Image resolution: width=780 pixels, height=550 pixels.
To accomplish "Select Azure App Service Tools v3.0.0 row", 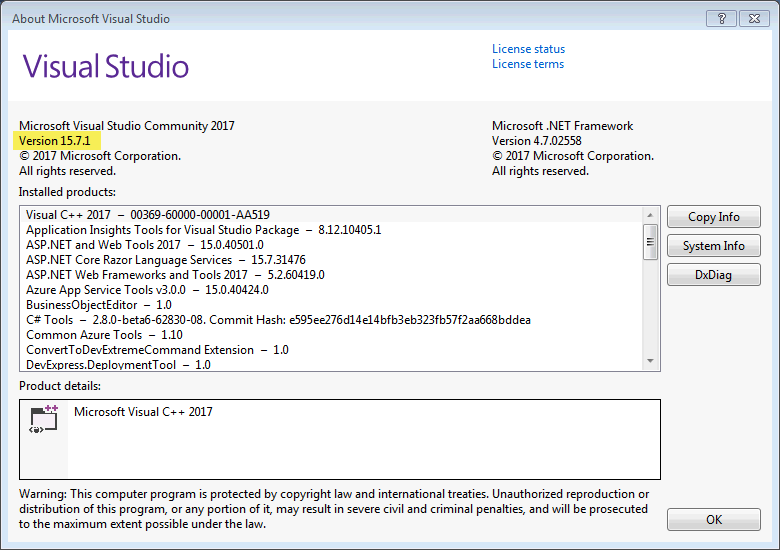I will pyautogui.click(x=333, y=289).
